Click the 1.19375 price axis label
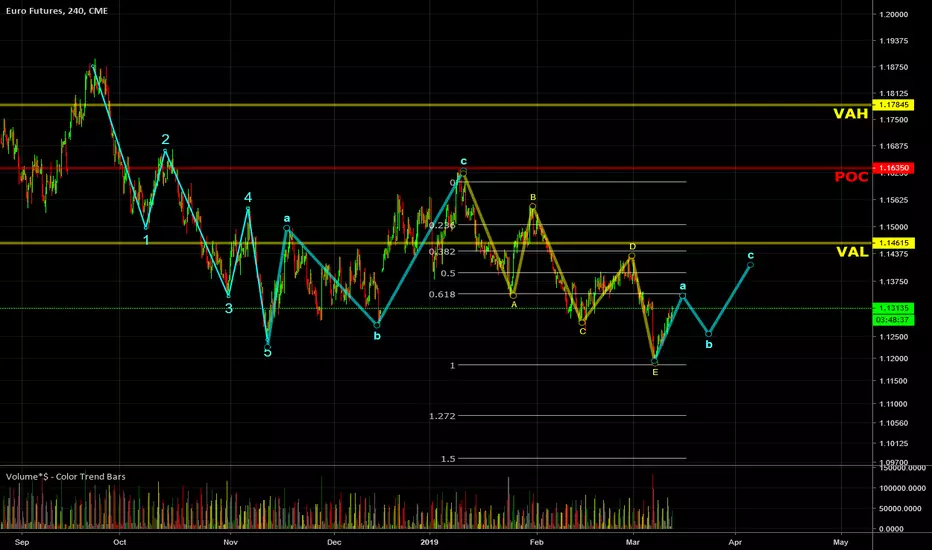This screenshot has height=550, width=932. (x=893, y=40)
